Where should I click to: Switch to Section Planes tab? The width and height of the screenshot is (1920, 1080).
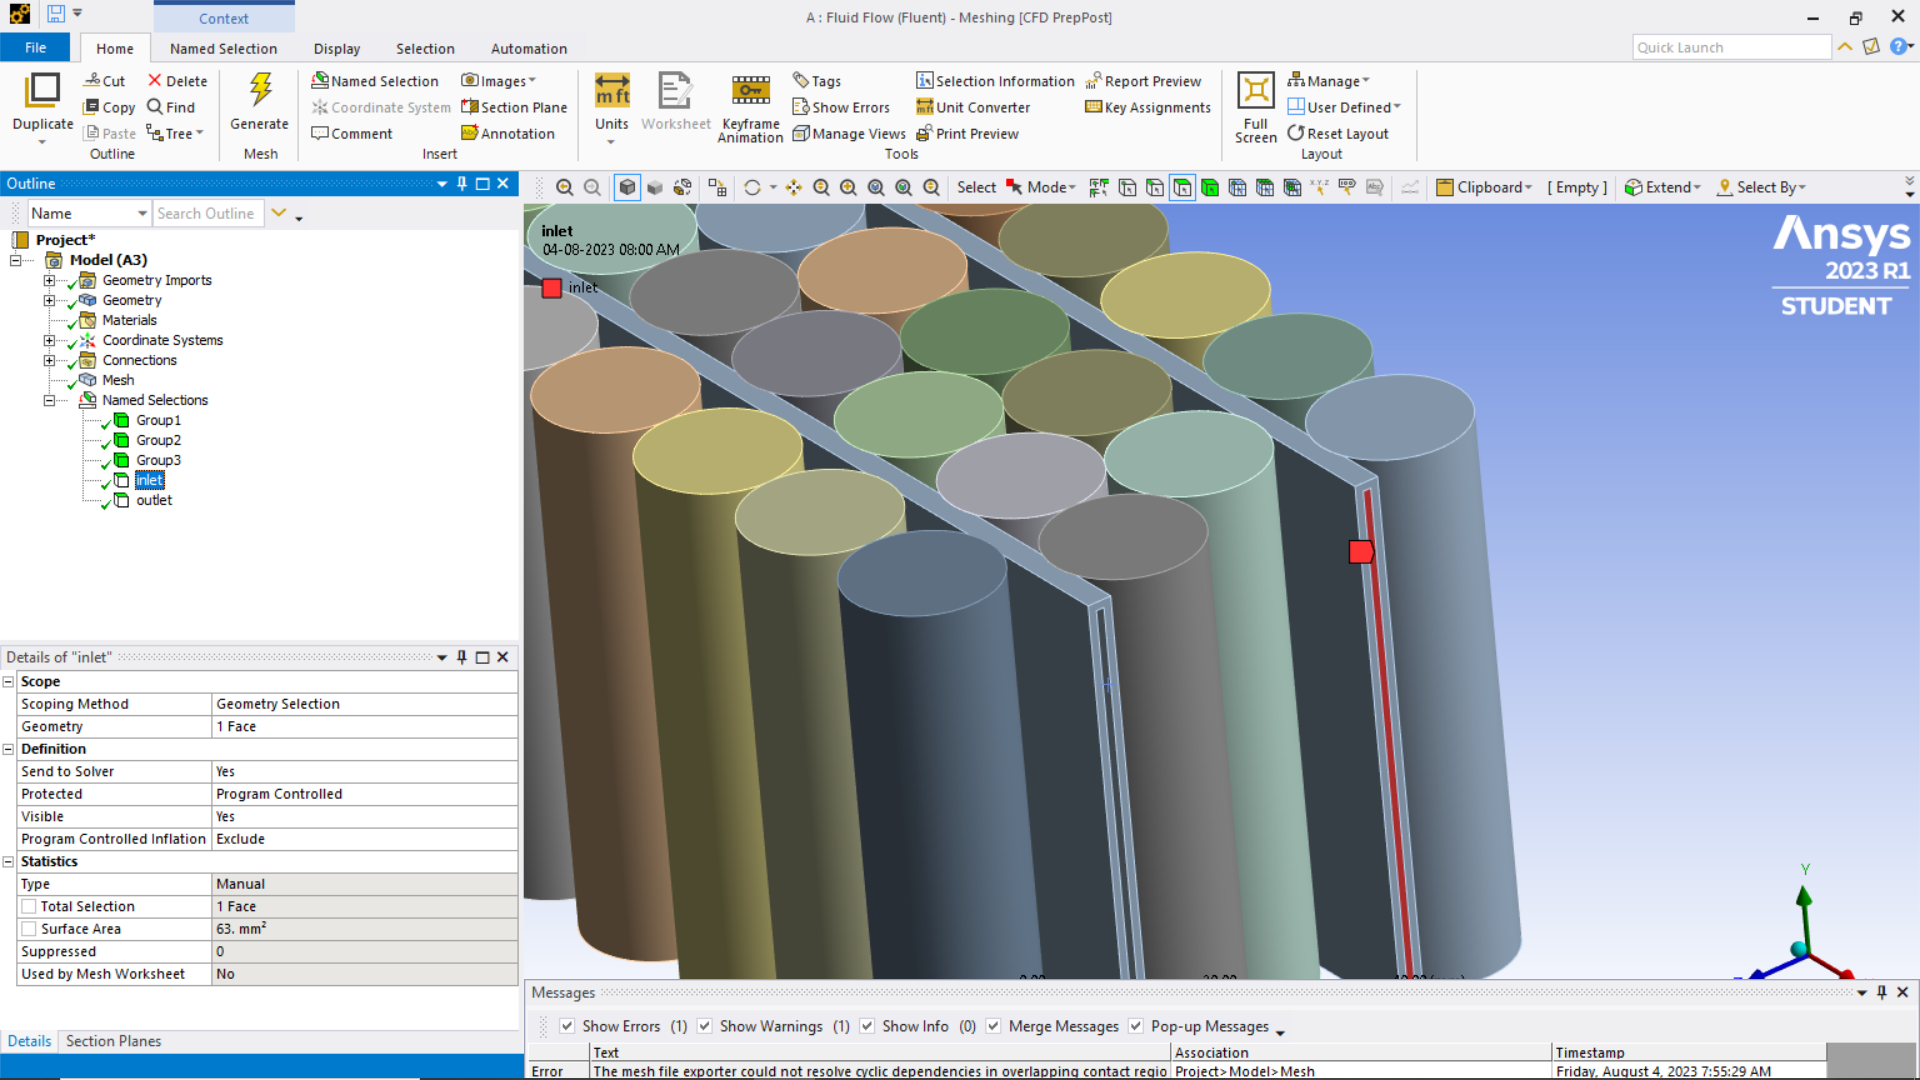coord(113,1041)
